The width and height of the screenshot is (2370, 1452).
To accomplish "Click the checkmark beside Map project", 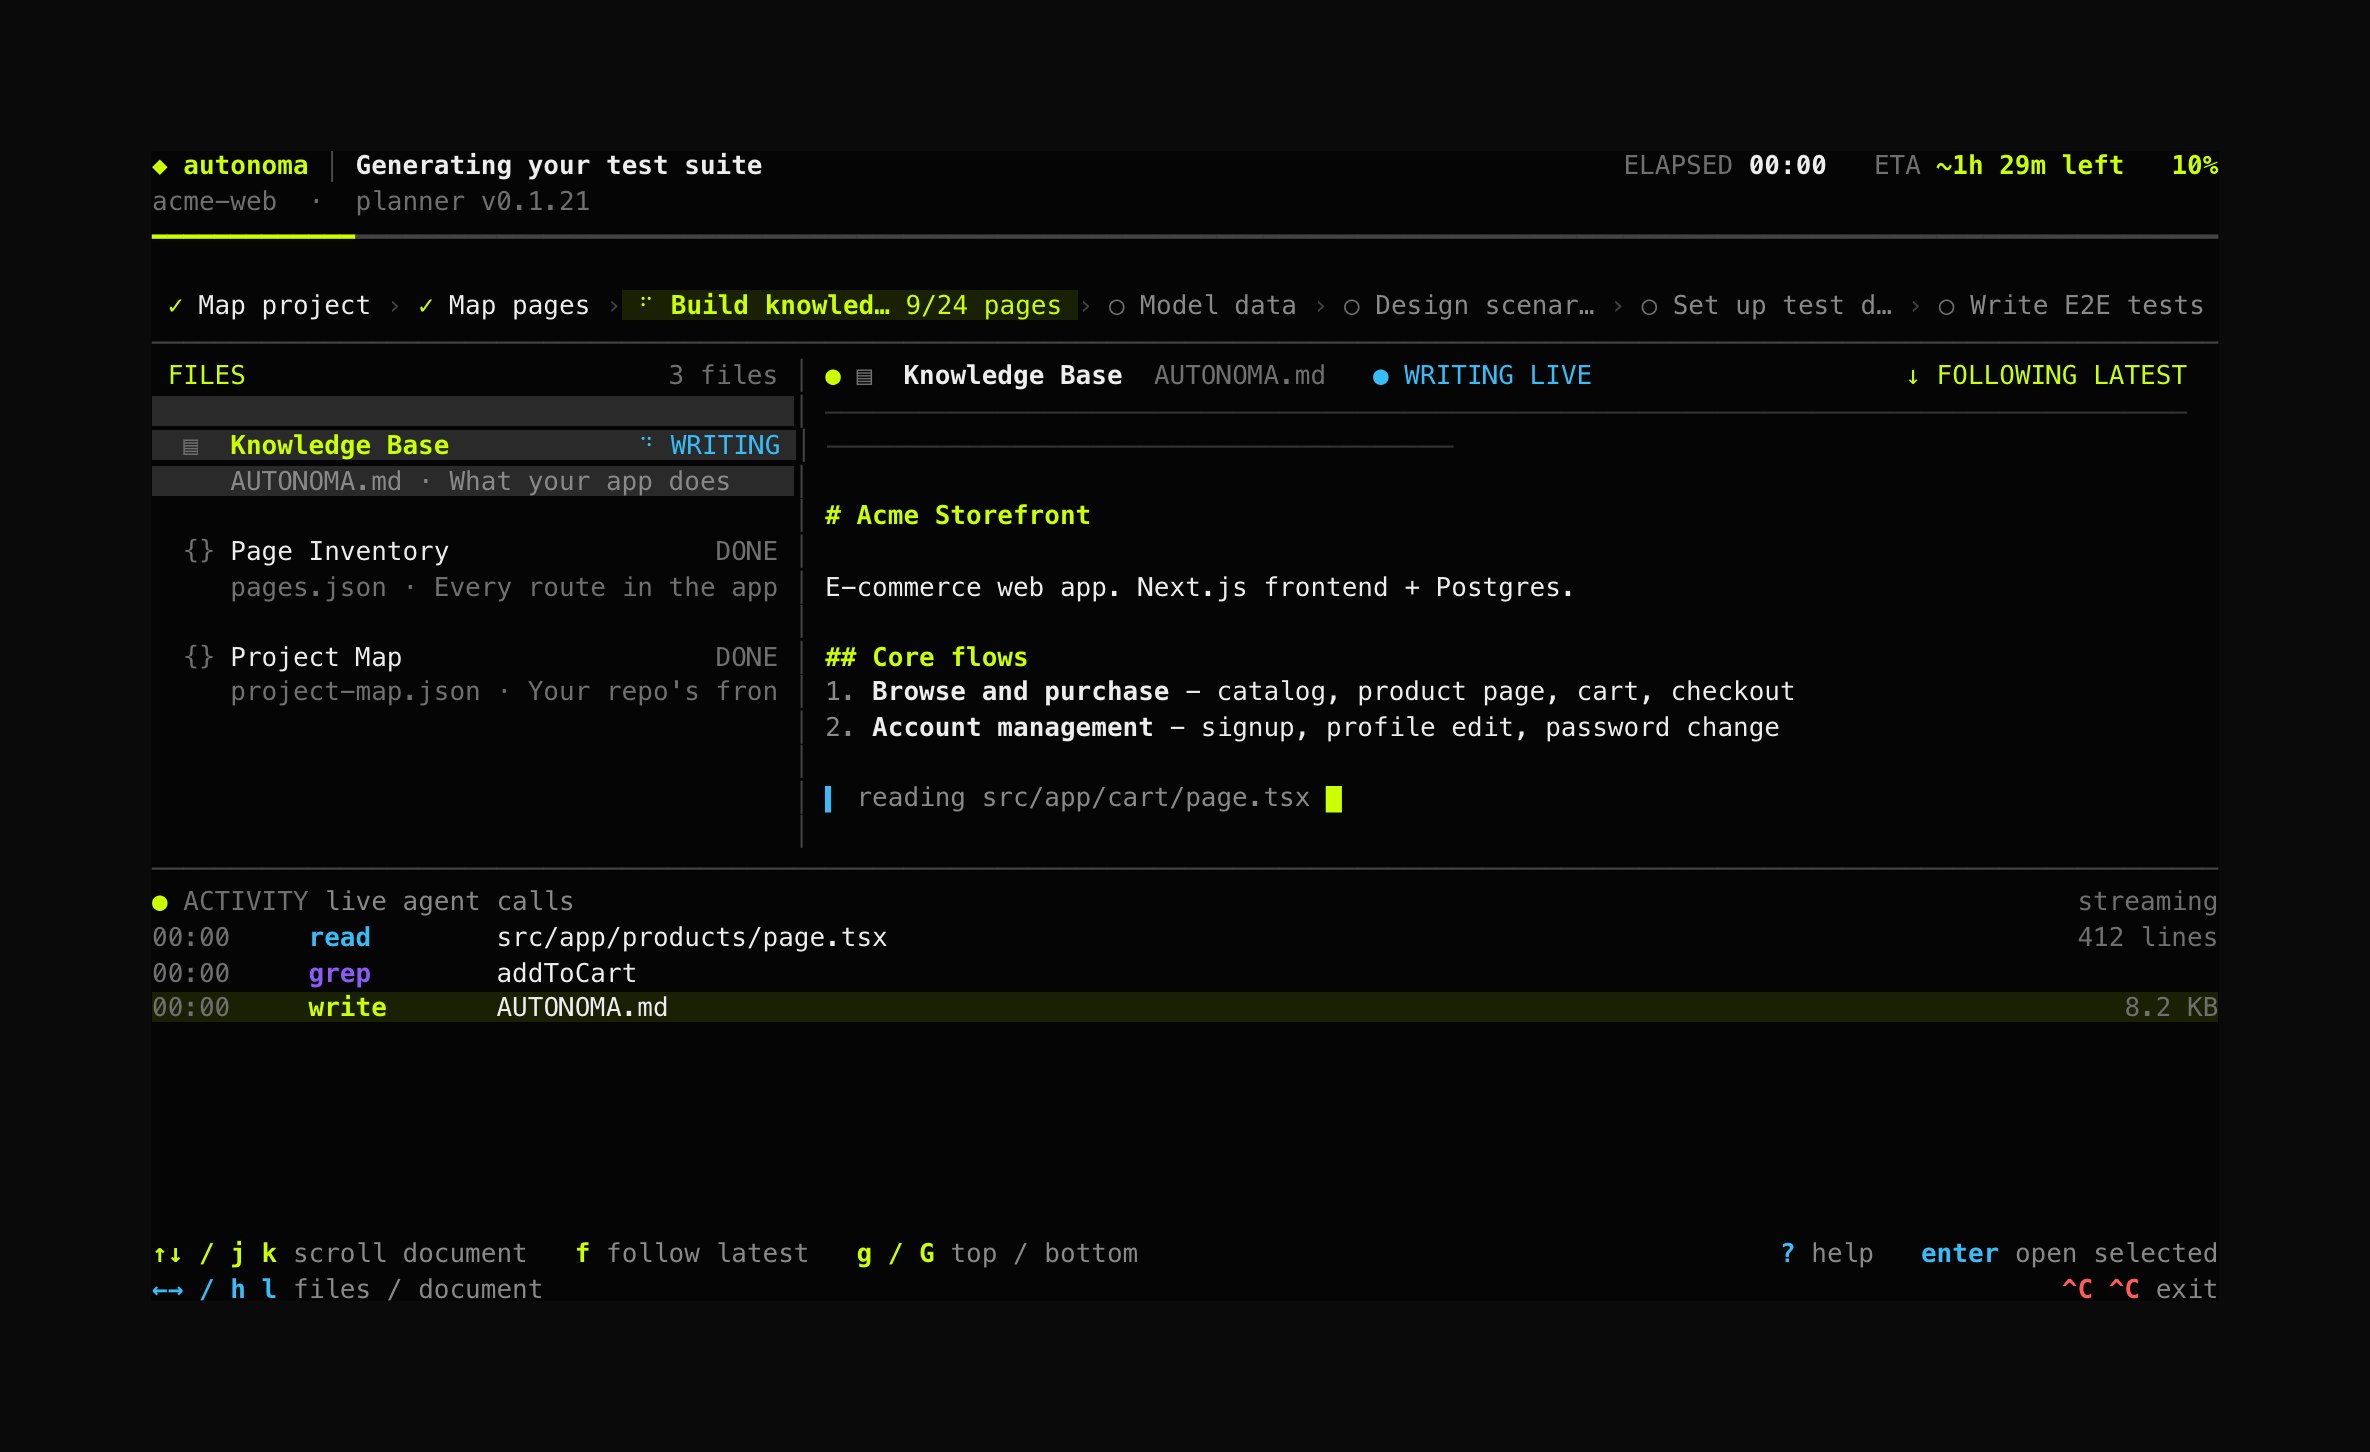I will (x=175, y=306).
